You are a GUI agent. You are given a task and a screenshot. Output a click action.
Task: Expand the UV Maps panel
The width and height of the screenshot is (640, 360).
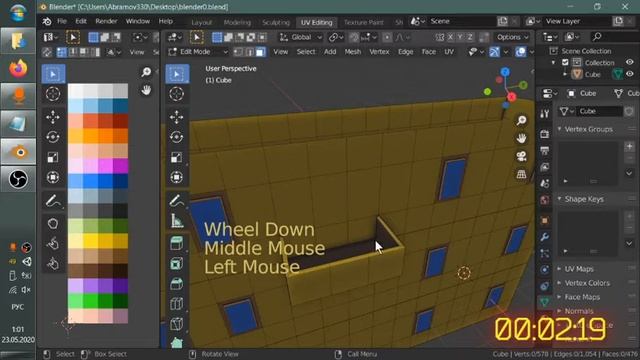[x=560, y=269]
